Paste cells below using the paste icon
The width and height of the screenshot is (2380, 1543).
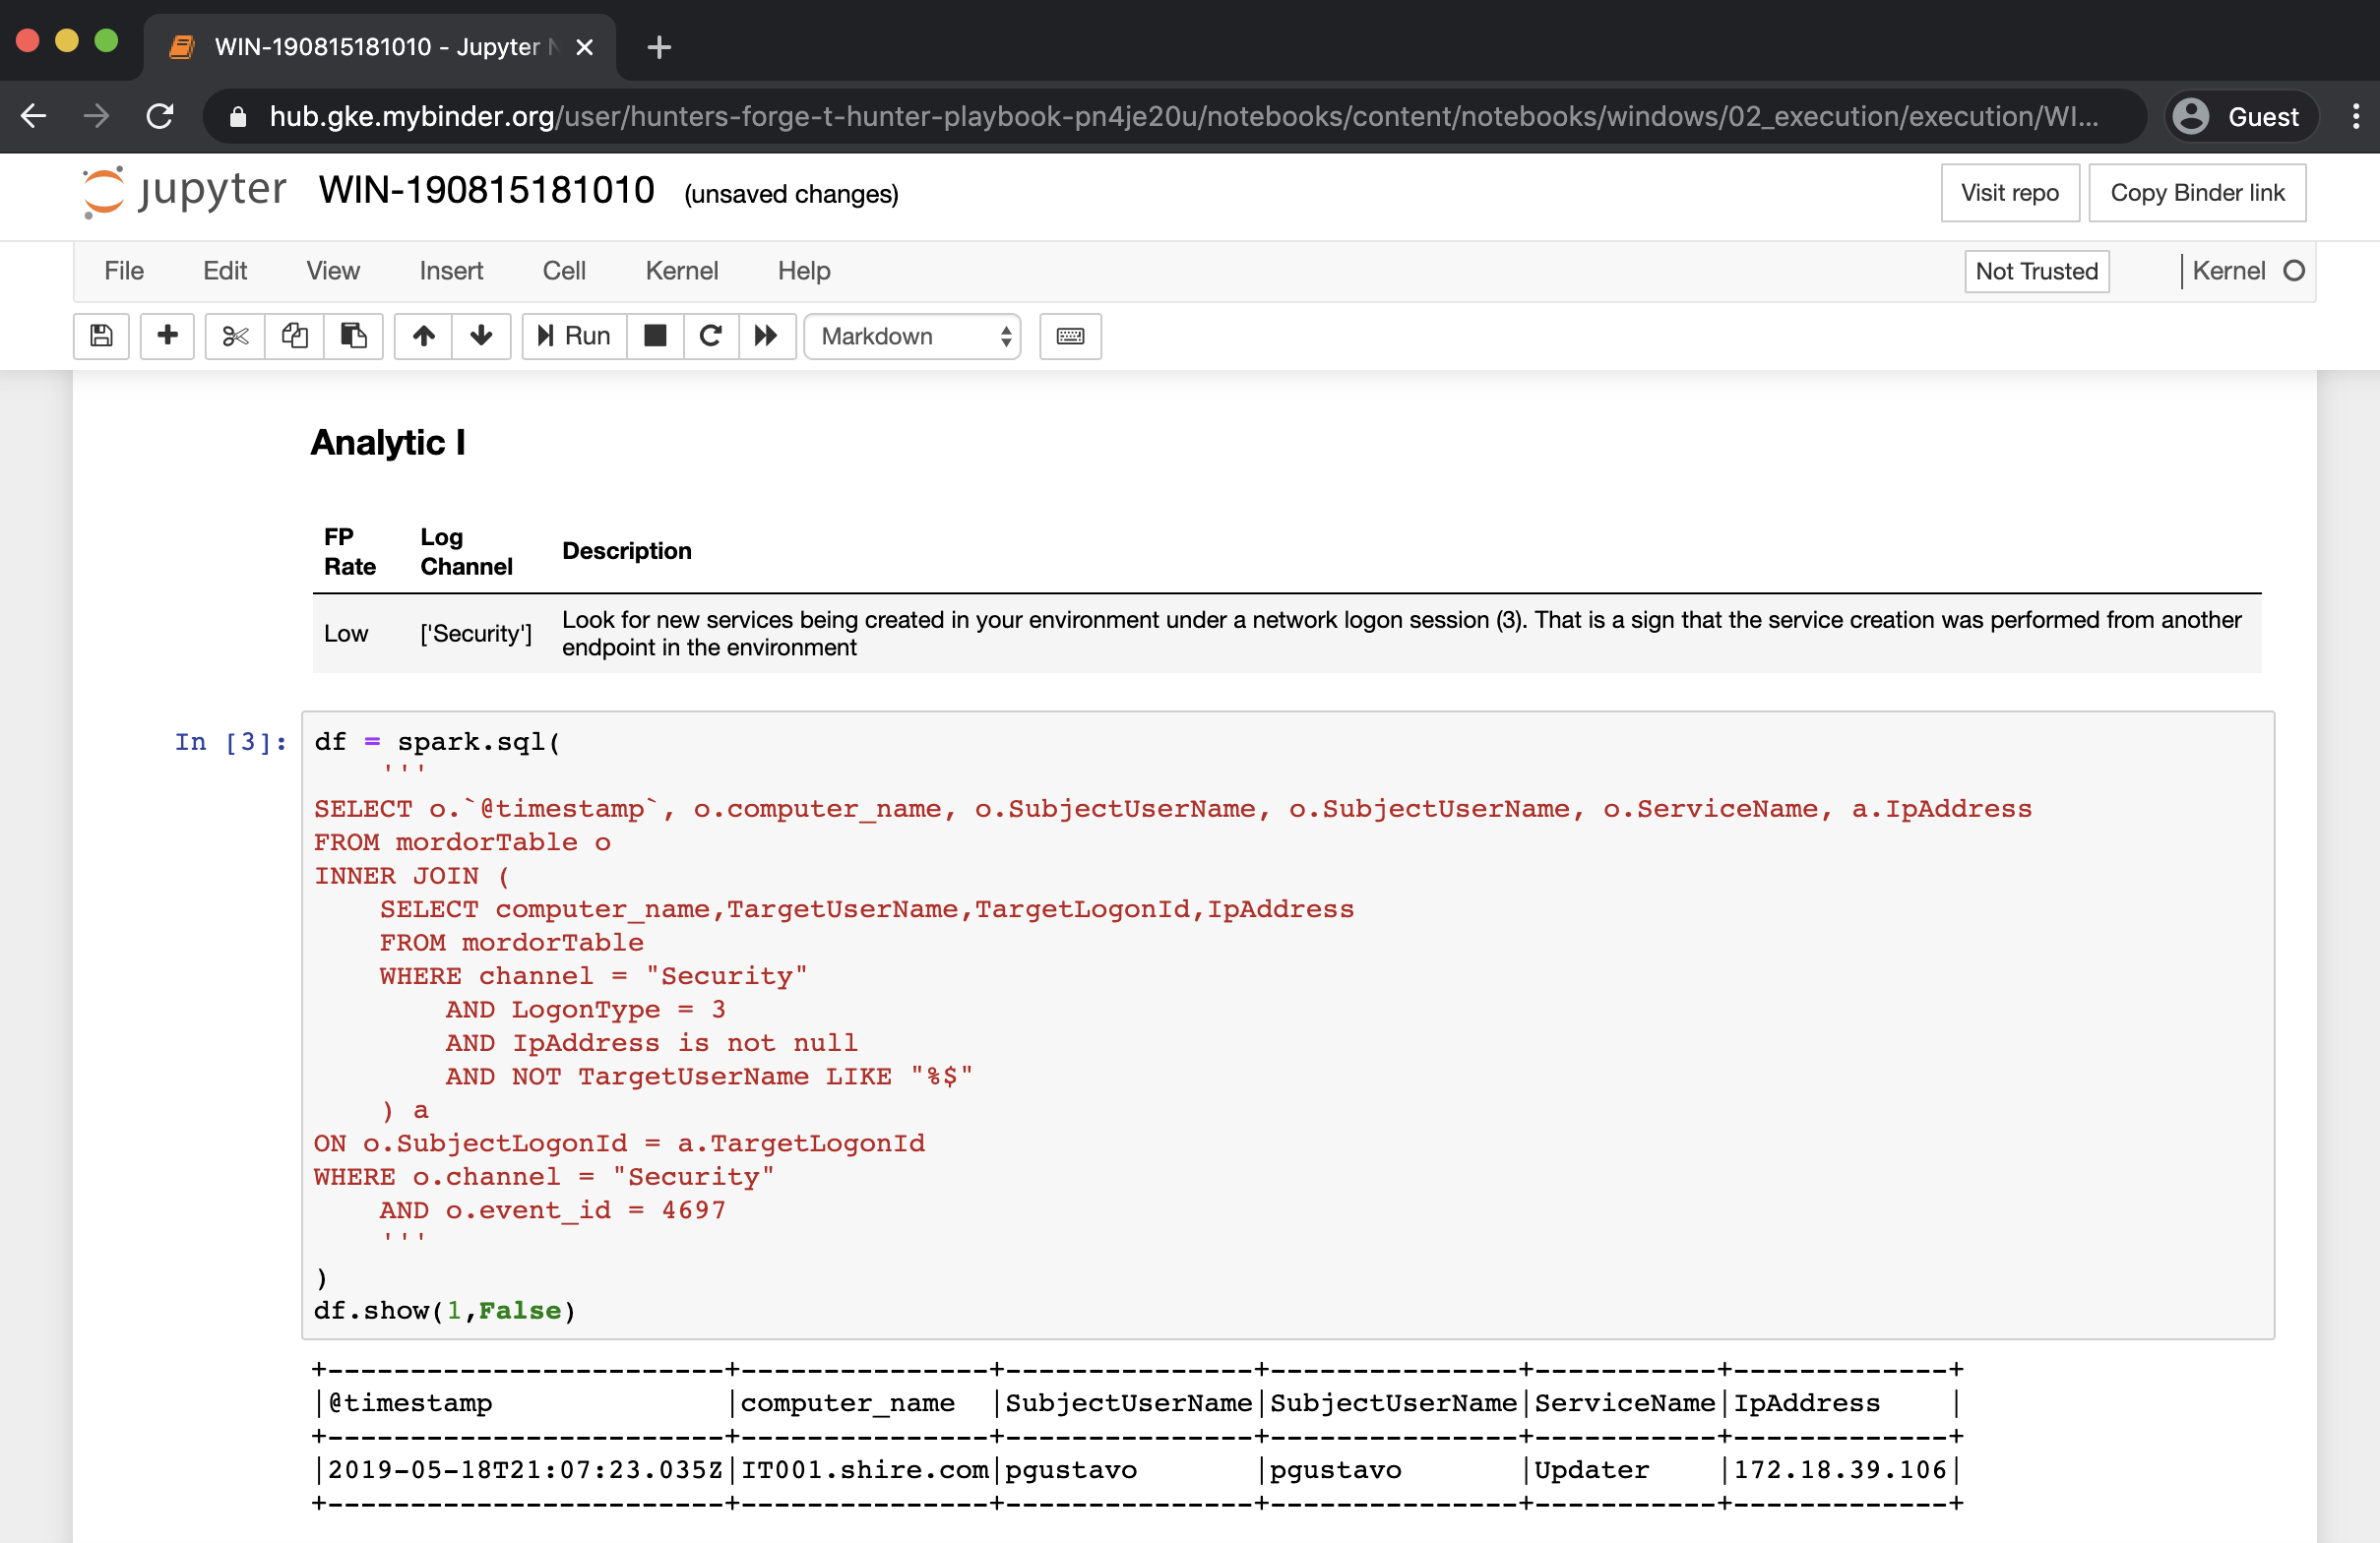tap(353, 336)
